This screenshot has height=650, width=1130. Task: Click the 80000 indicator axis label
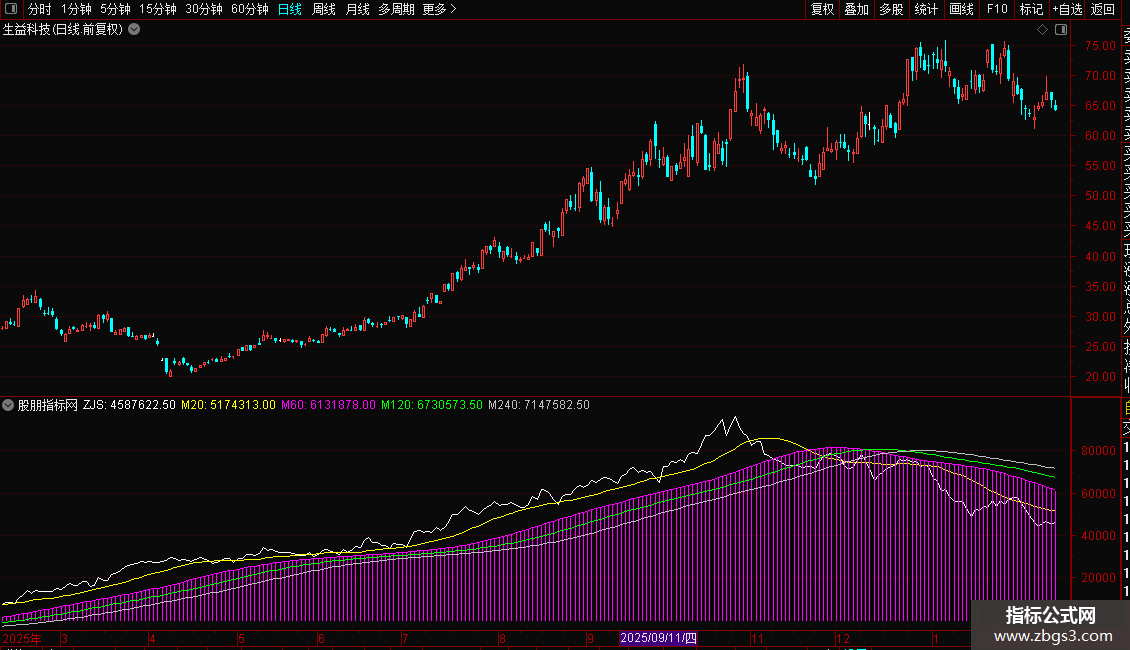pos(1098,451)
